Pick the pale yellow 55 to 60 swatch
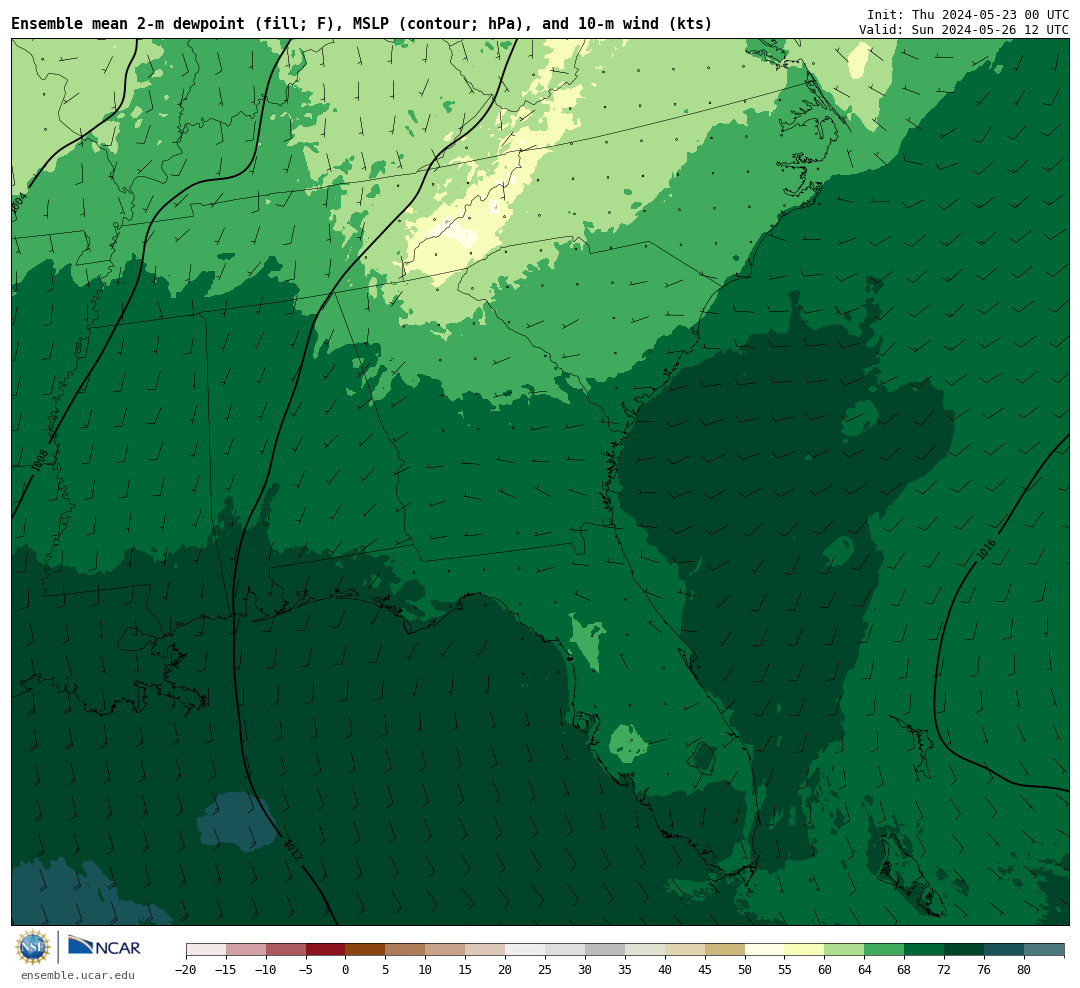1080x988 pixels. pos(804,950)
